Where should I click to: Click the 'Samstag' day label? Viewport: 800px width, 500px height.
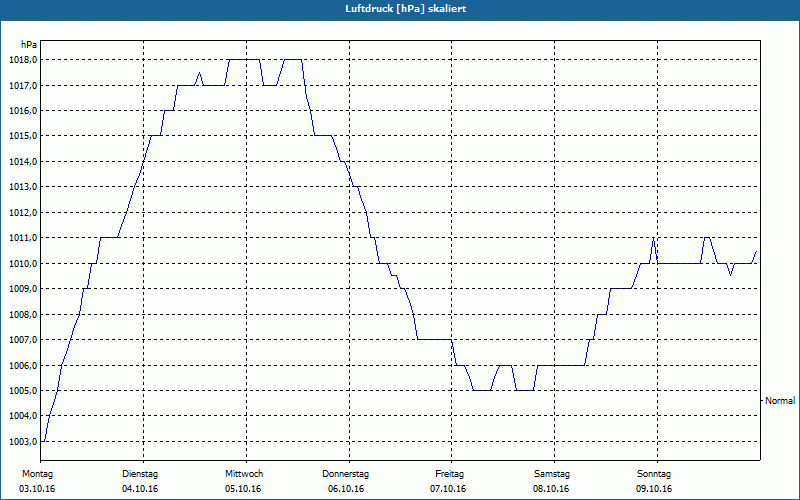tap(552, 474)
